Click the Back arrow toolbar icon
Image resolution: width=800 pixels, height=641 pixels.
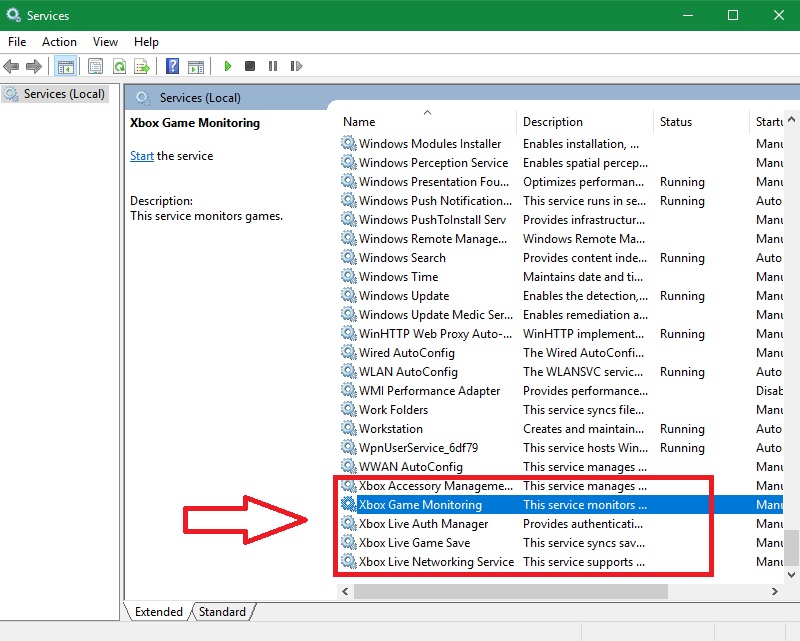tap(11, 66)
